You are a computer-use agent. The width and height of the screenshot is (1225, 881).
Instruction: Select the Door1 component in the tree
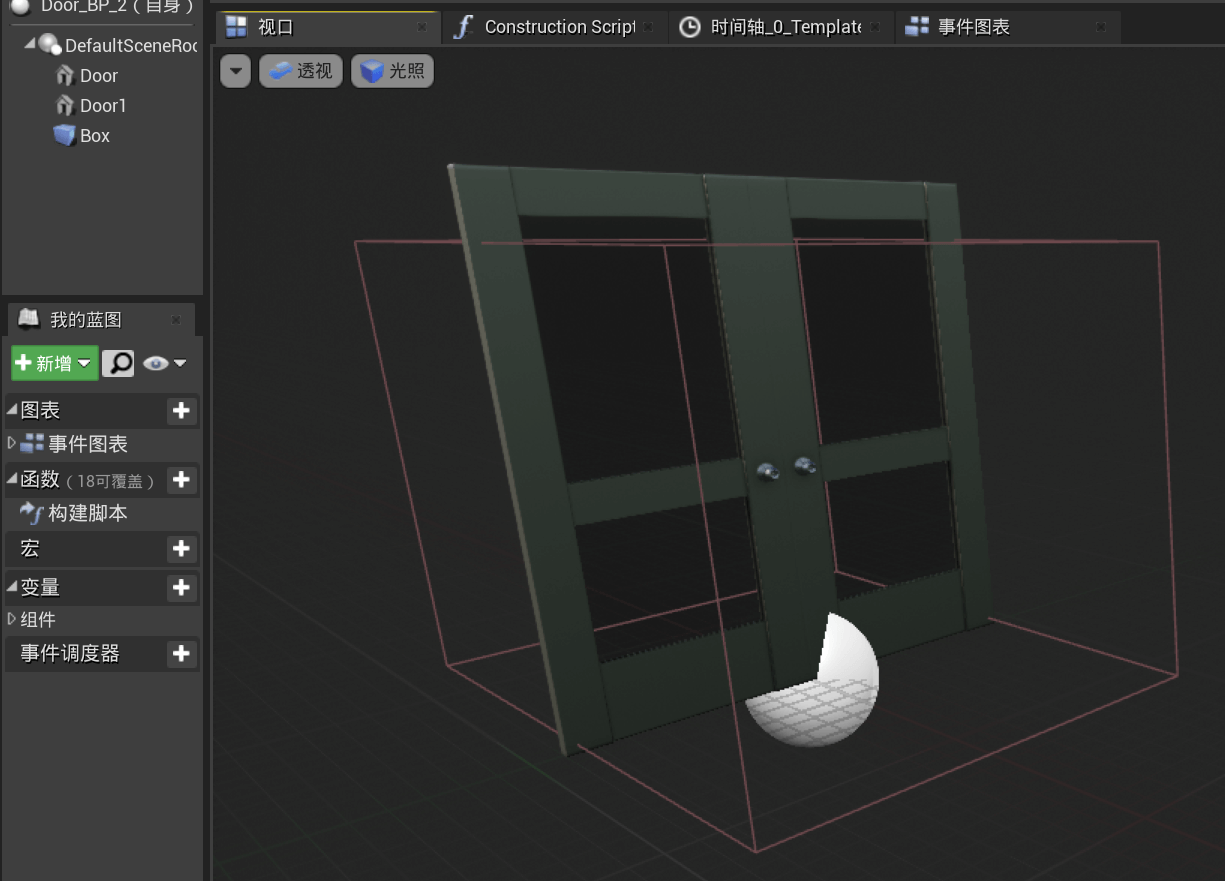[103, 106]
